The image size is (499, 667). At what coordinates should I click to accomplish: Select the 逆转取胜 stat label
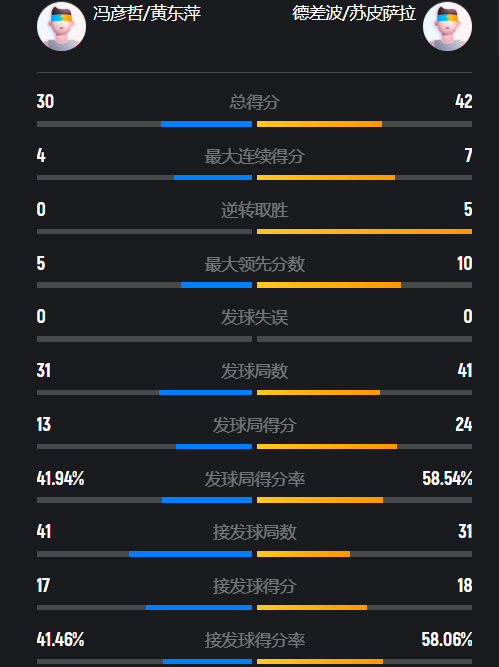pos(254,210)
